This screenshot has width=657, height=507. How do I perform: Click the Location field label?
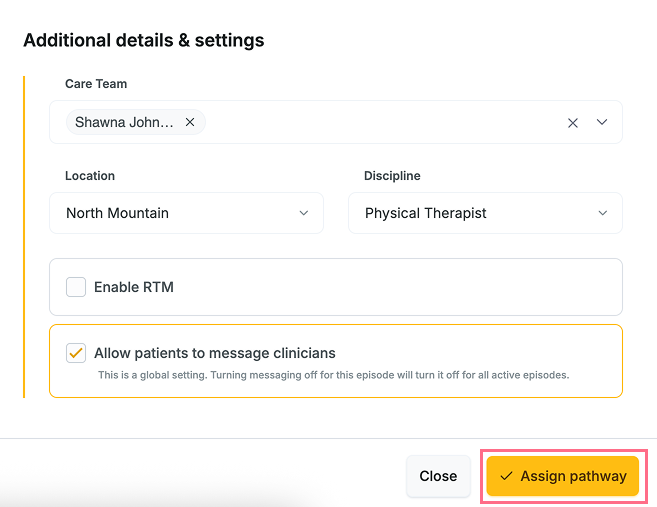[90, 176]
